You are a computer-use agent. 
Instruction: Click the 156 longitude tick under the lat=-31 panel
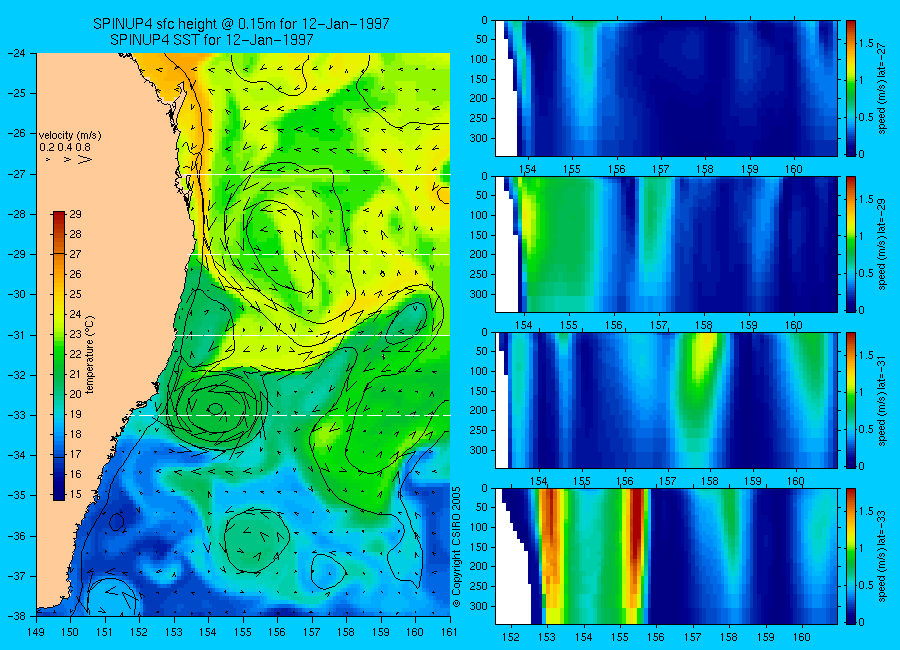624,481
